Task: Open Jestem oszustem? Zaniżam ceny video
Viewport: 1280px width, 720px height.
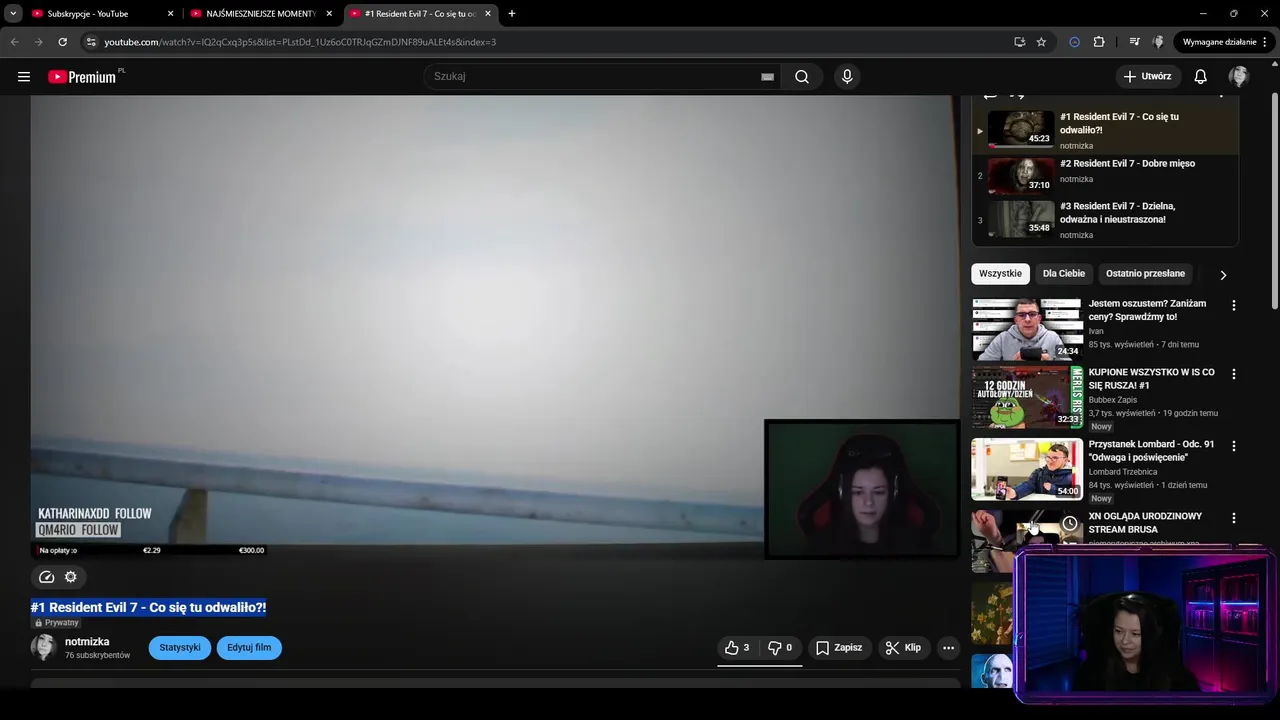Action: pyautogui.click(x=1147, y=310)
